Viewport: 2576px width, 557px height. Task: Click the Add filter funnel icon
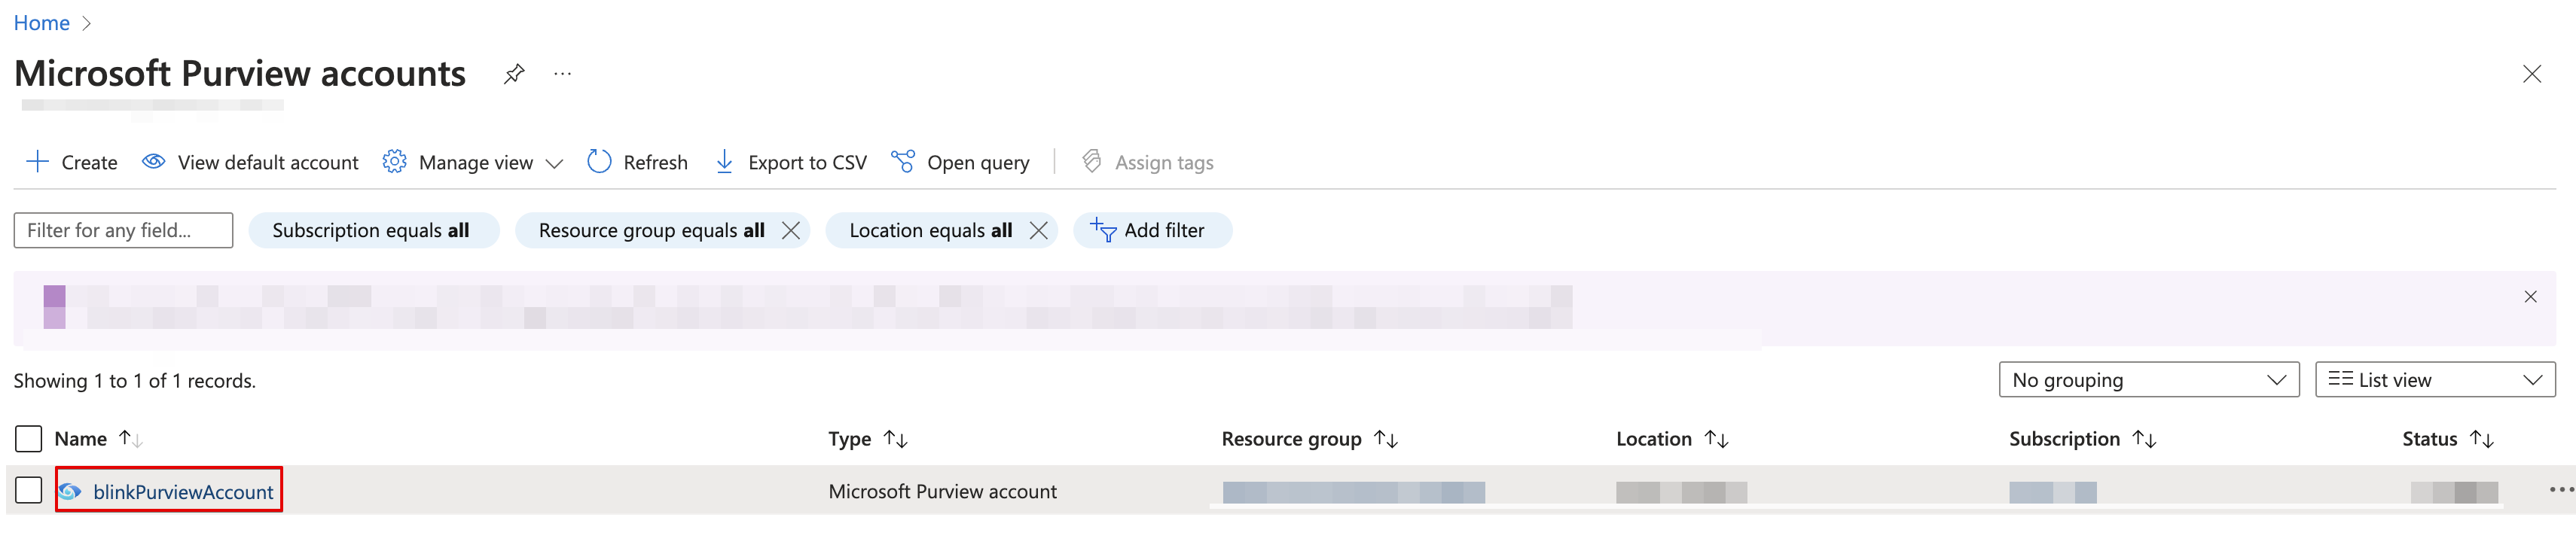(x=1103, y=231)
